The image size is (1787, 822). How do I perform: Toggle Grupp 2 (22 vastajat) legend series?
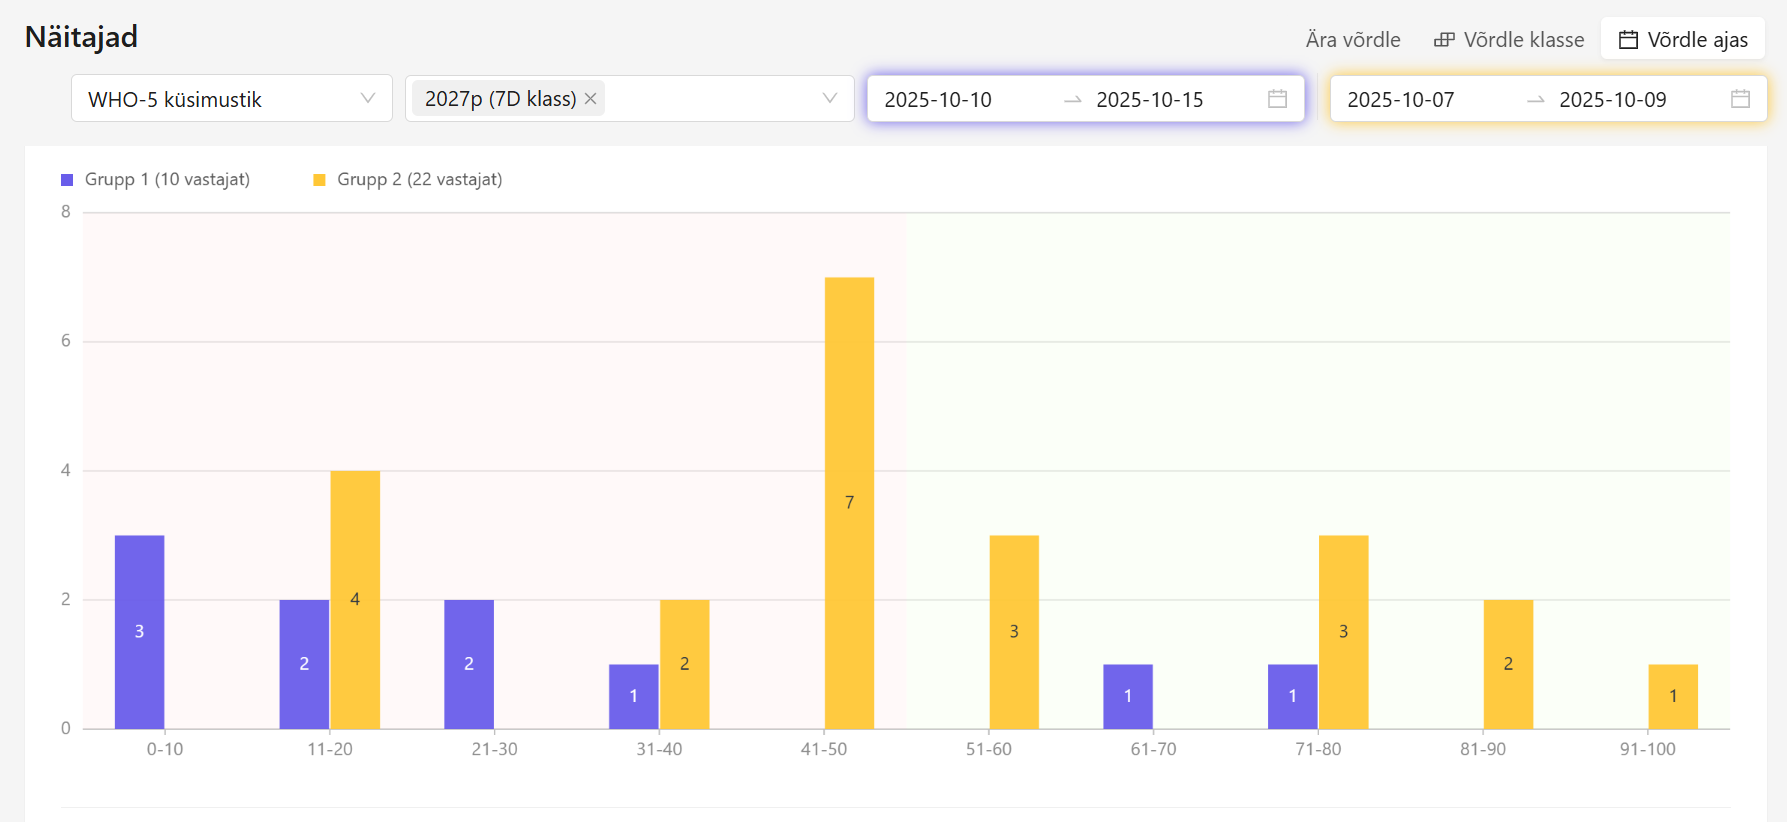419,180
